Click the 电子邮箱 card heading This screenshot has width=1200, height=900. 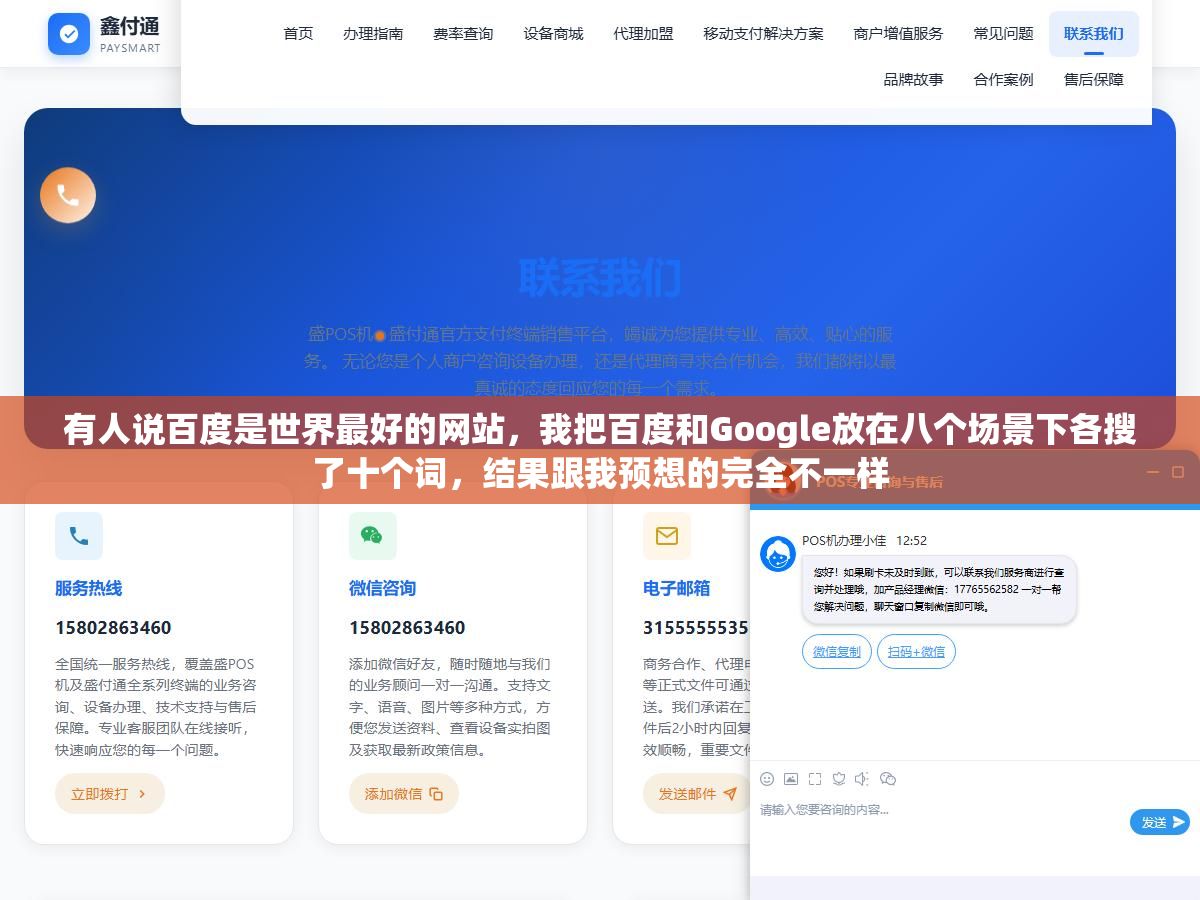click(x=676, y=588)
